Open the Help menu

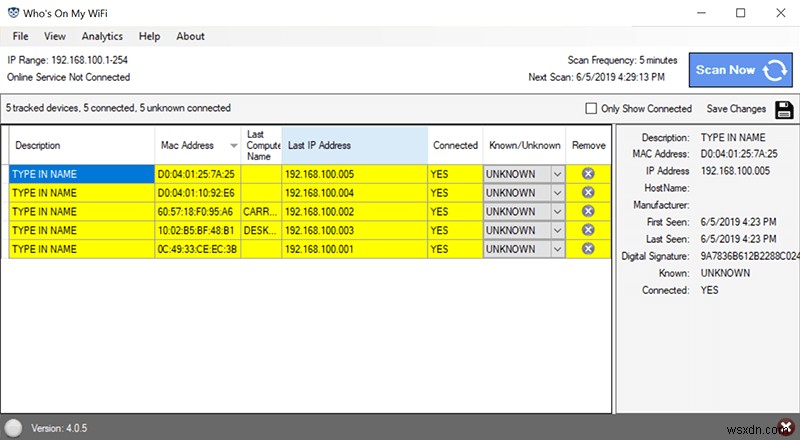tap(149, 36)
